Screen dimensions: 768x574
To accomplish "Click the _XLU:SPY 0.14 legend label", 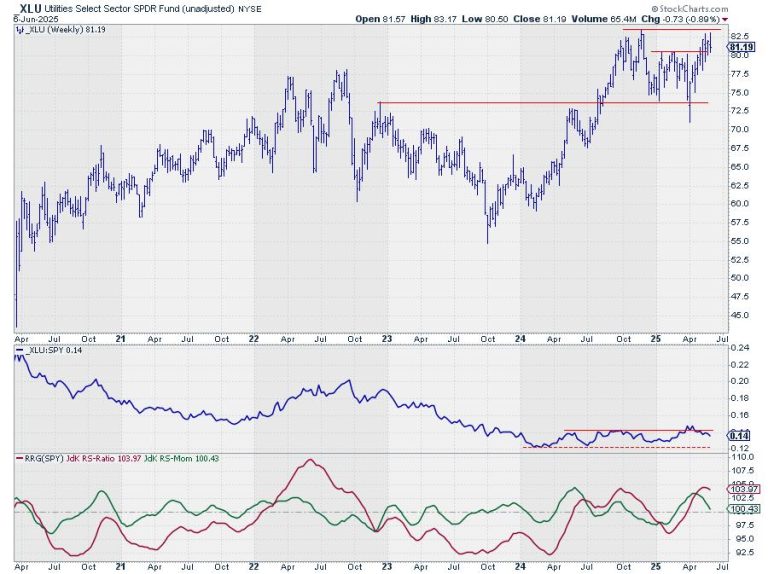I will pyautogui.click(x=53, y=351).
